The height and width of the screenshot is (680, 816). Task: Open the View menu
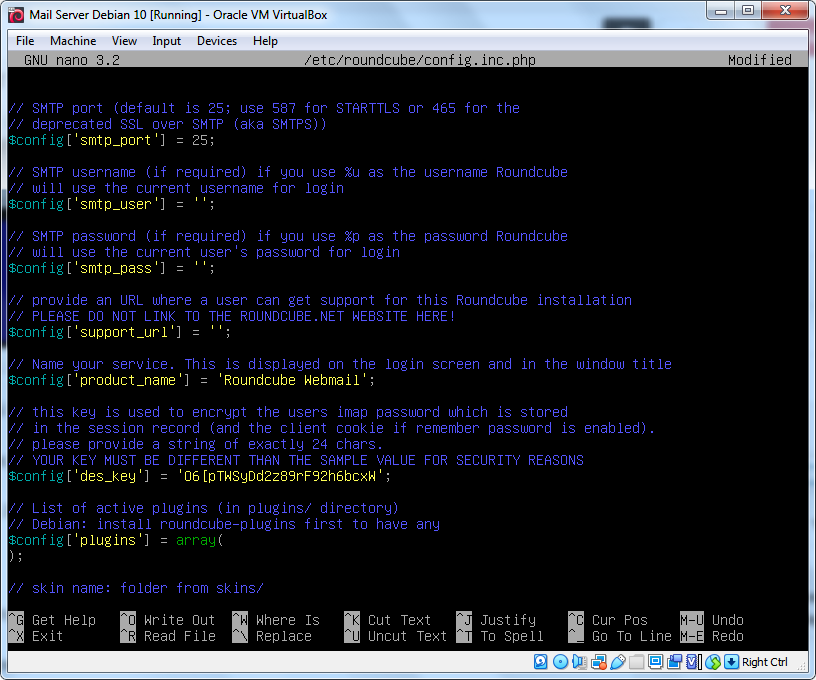[124, 41]
